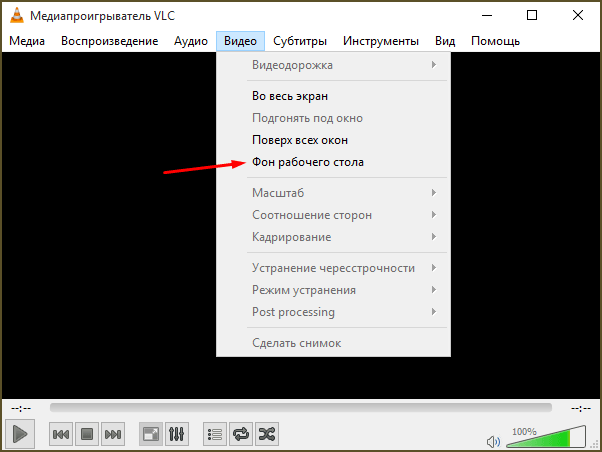Mute audio via speaker icon
Screen dimensions: 602x452
point(493,442)
